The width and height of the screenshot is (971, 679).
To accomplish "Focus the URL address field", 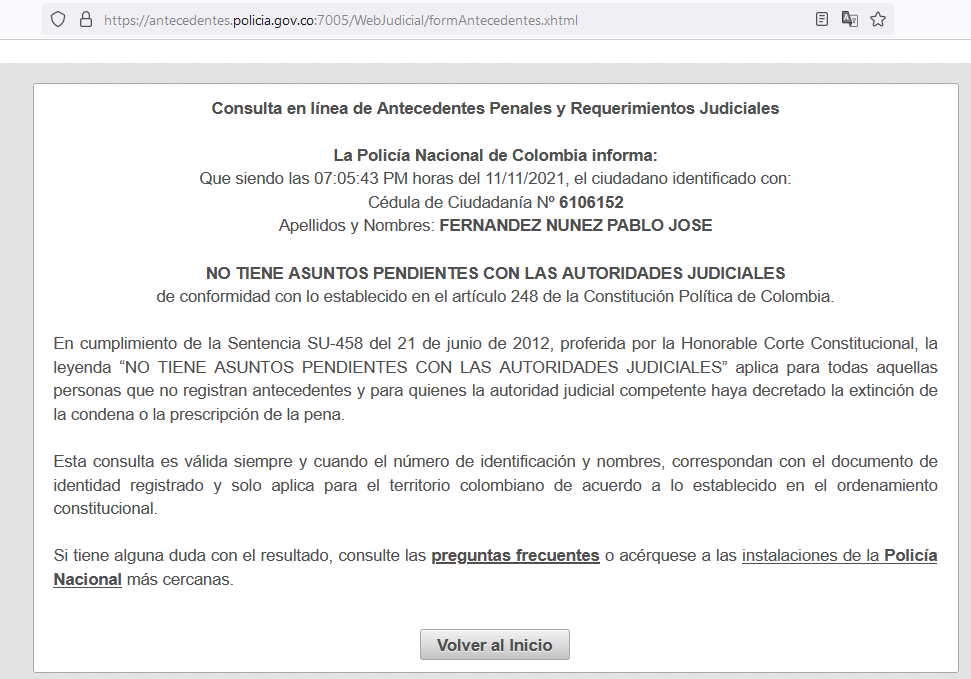I will (400, 20).
